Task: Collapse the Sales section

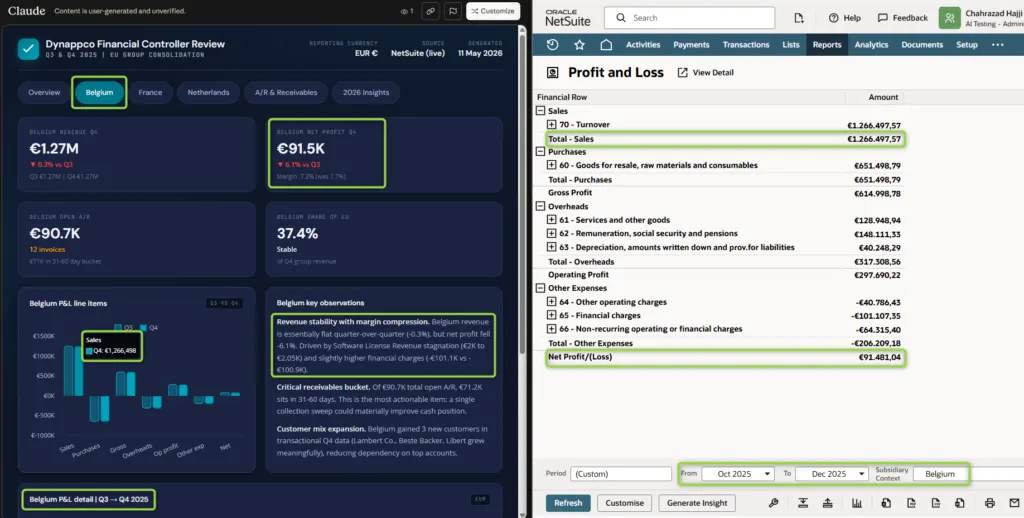Action: click(x=541, y=111)
